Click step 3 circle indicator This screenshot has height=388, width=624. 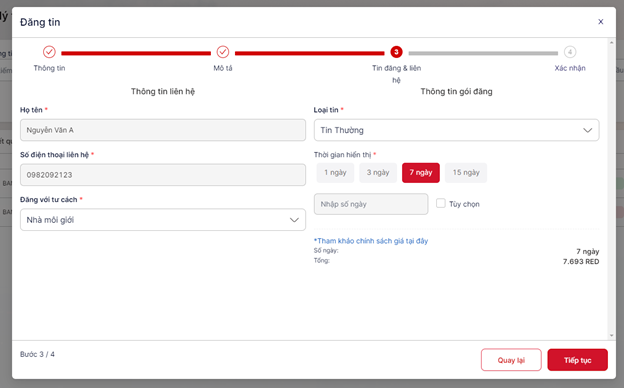tap(396, 52)
